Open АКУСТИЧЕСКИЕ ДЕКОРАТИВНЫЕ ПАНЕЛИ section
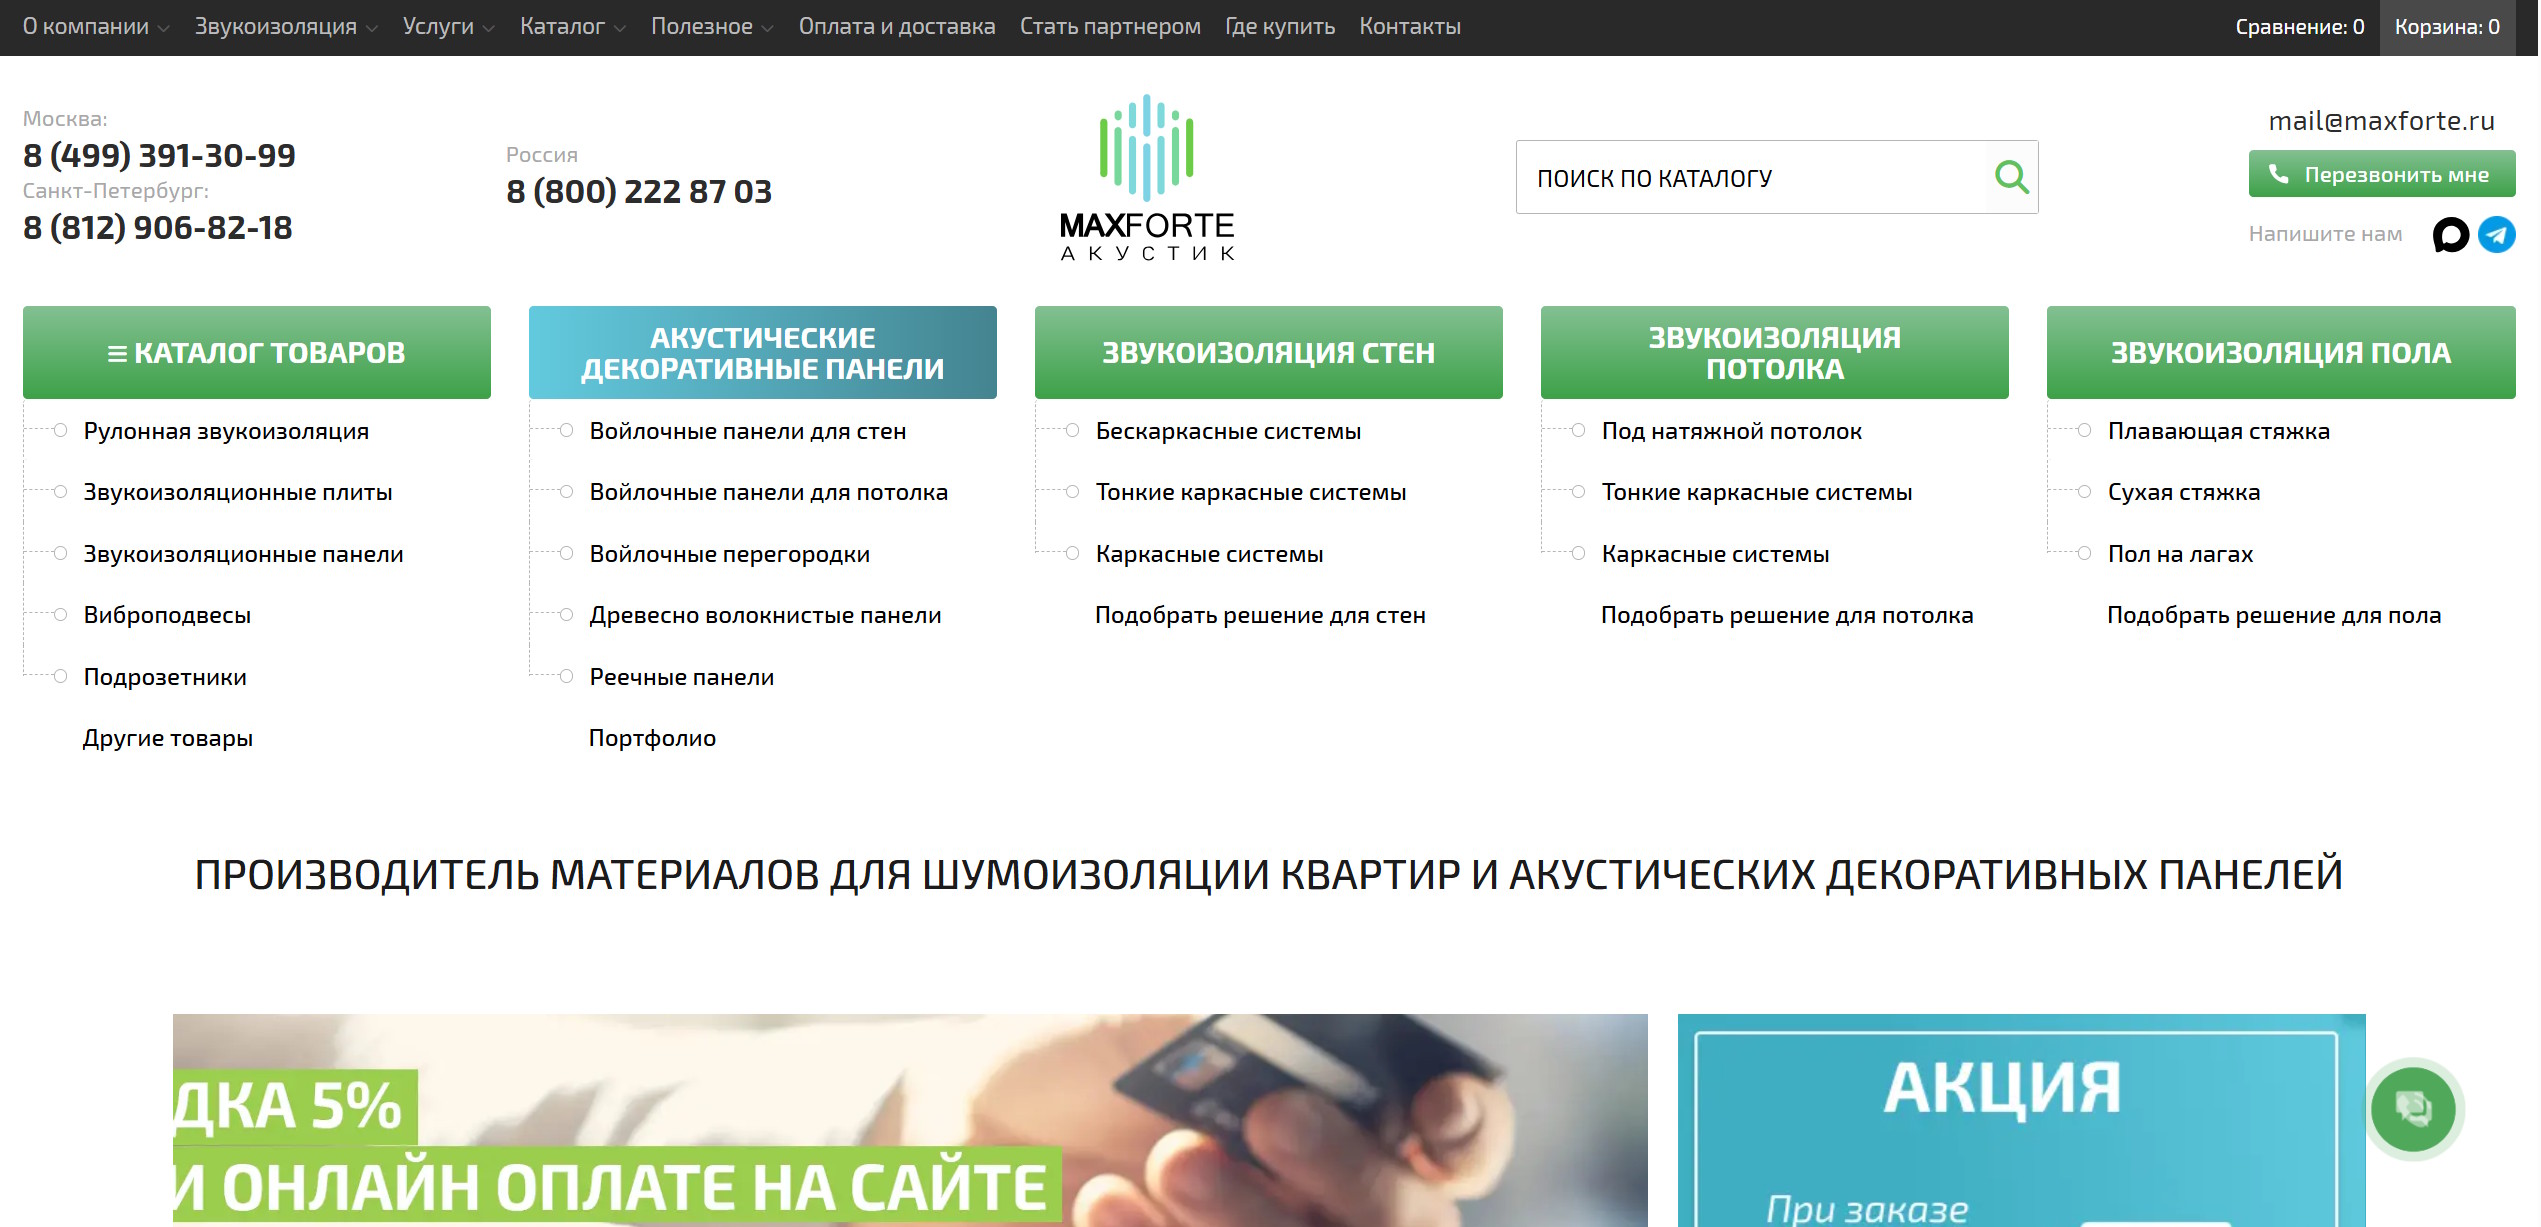 [x=763, y=353]
